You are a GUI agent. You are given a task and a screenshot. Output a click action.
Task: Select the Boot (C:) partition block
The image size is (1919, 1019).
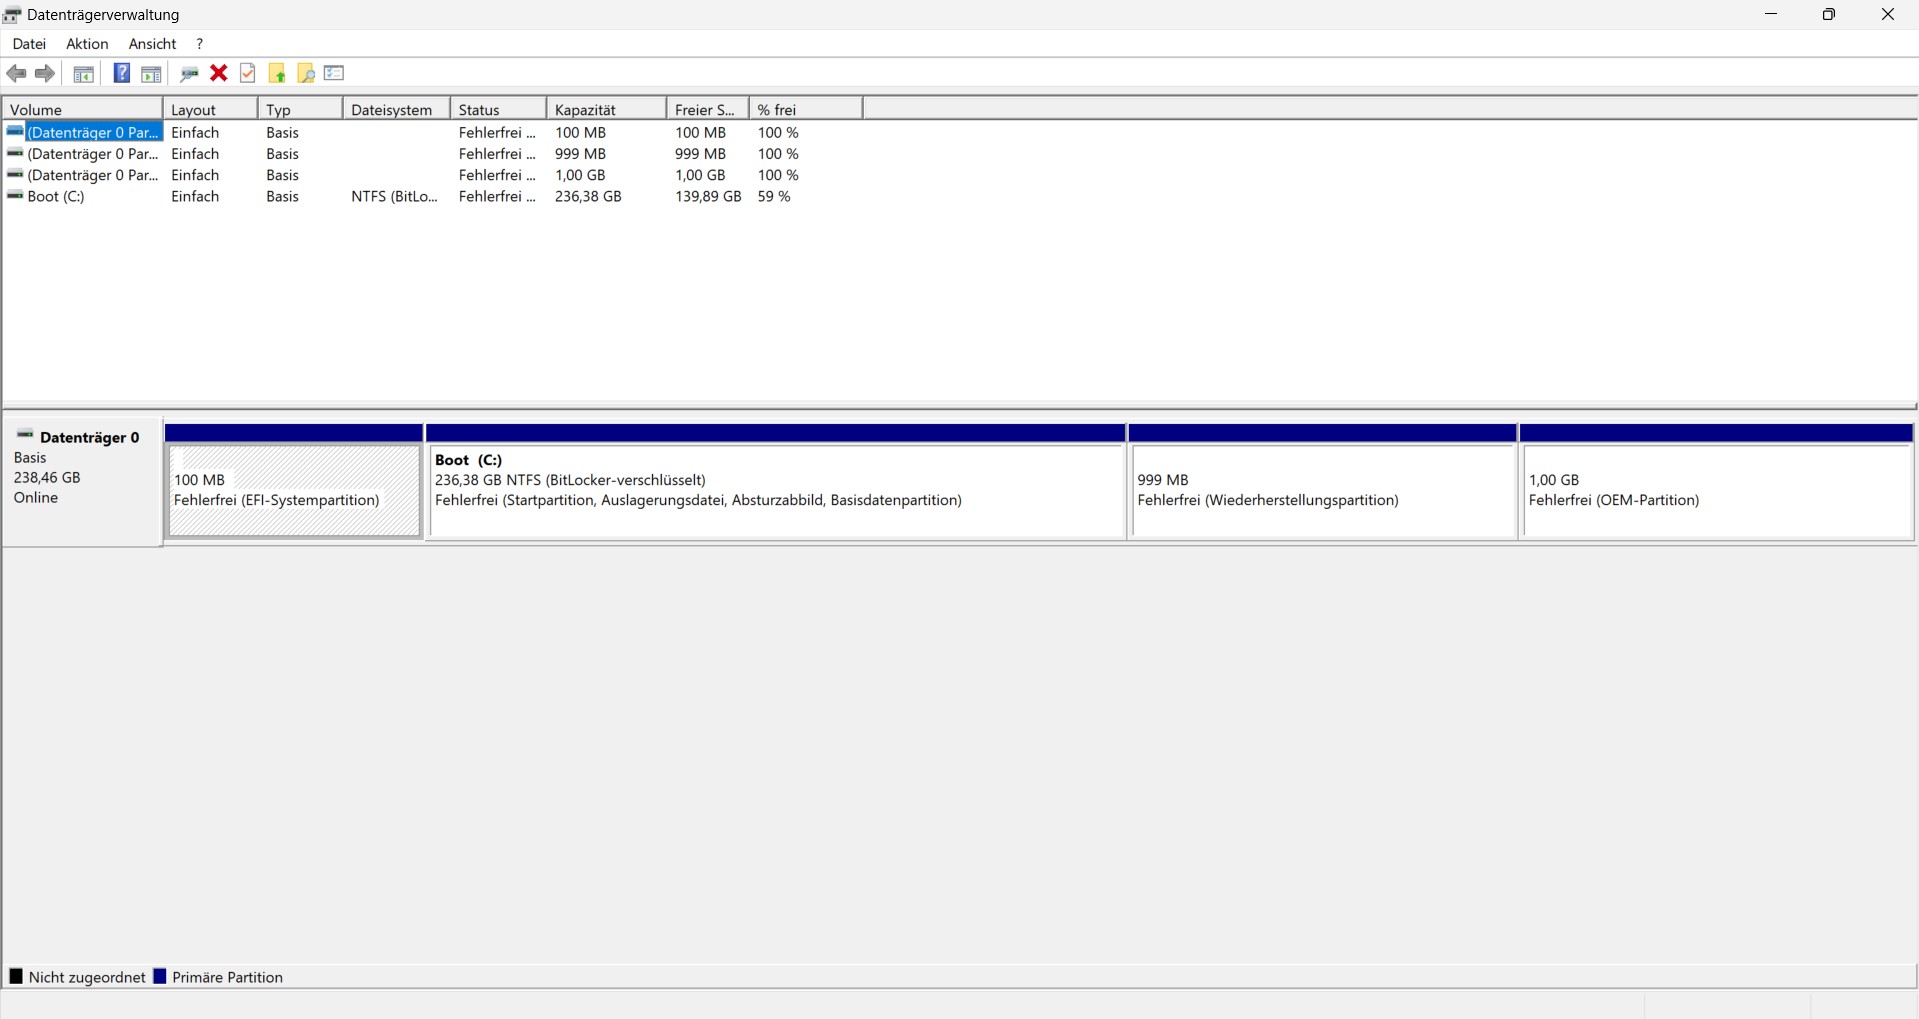pos(776,482)
